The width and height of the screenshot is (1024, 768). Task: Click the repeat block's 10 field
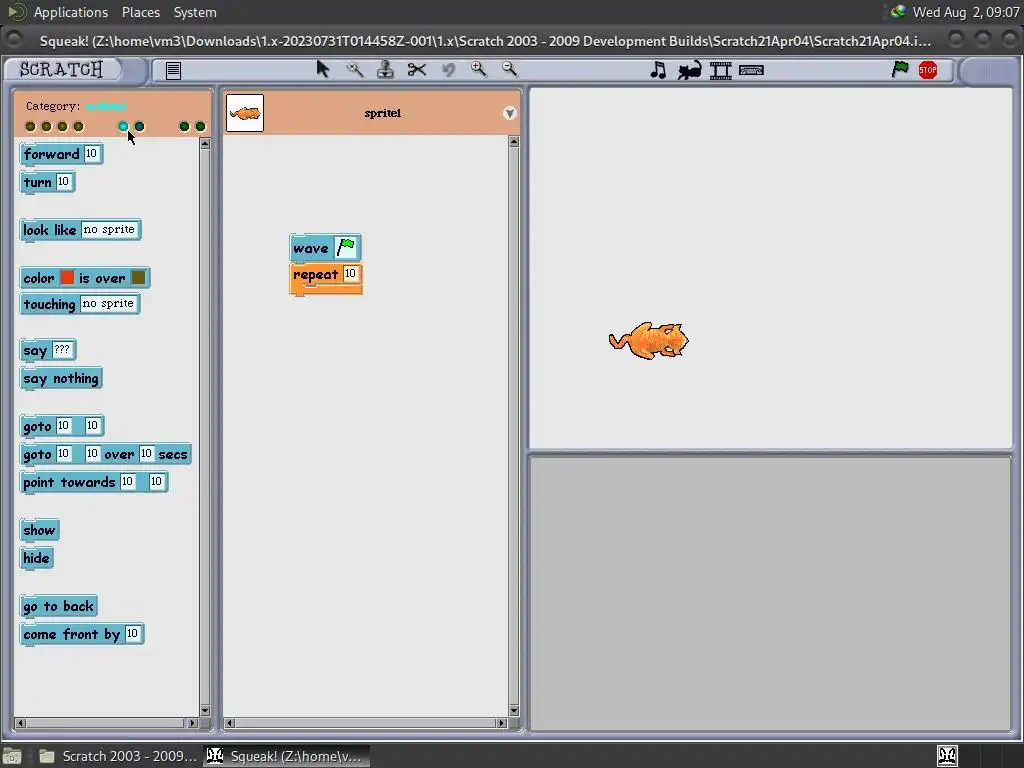click(351, 274)
